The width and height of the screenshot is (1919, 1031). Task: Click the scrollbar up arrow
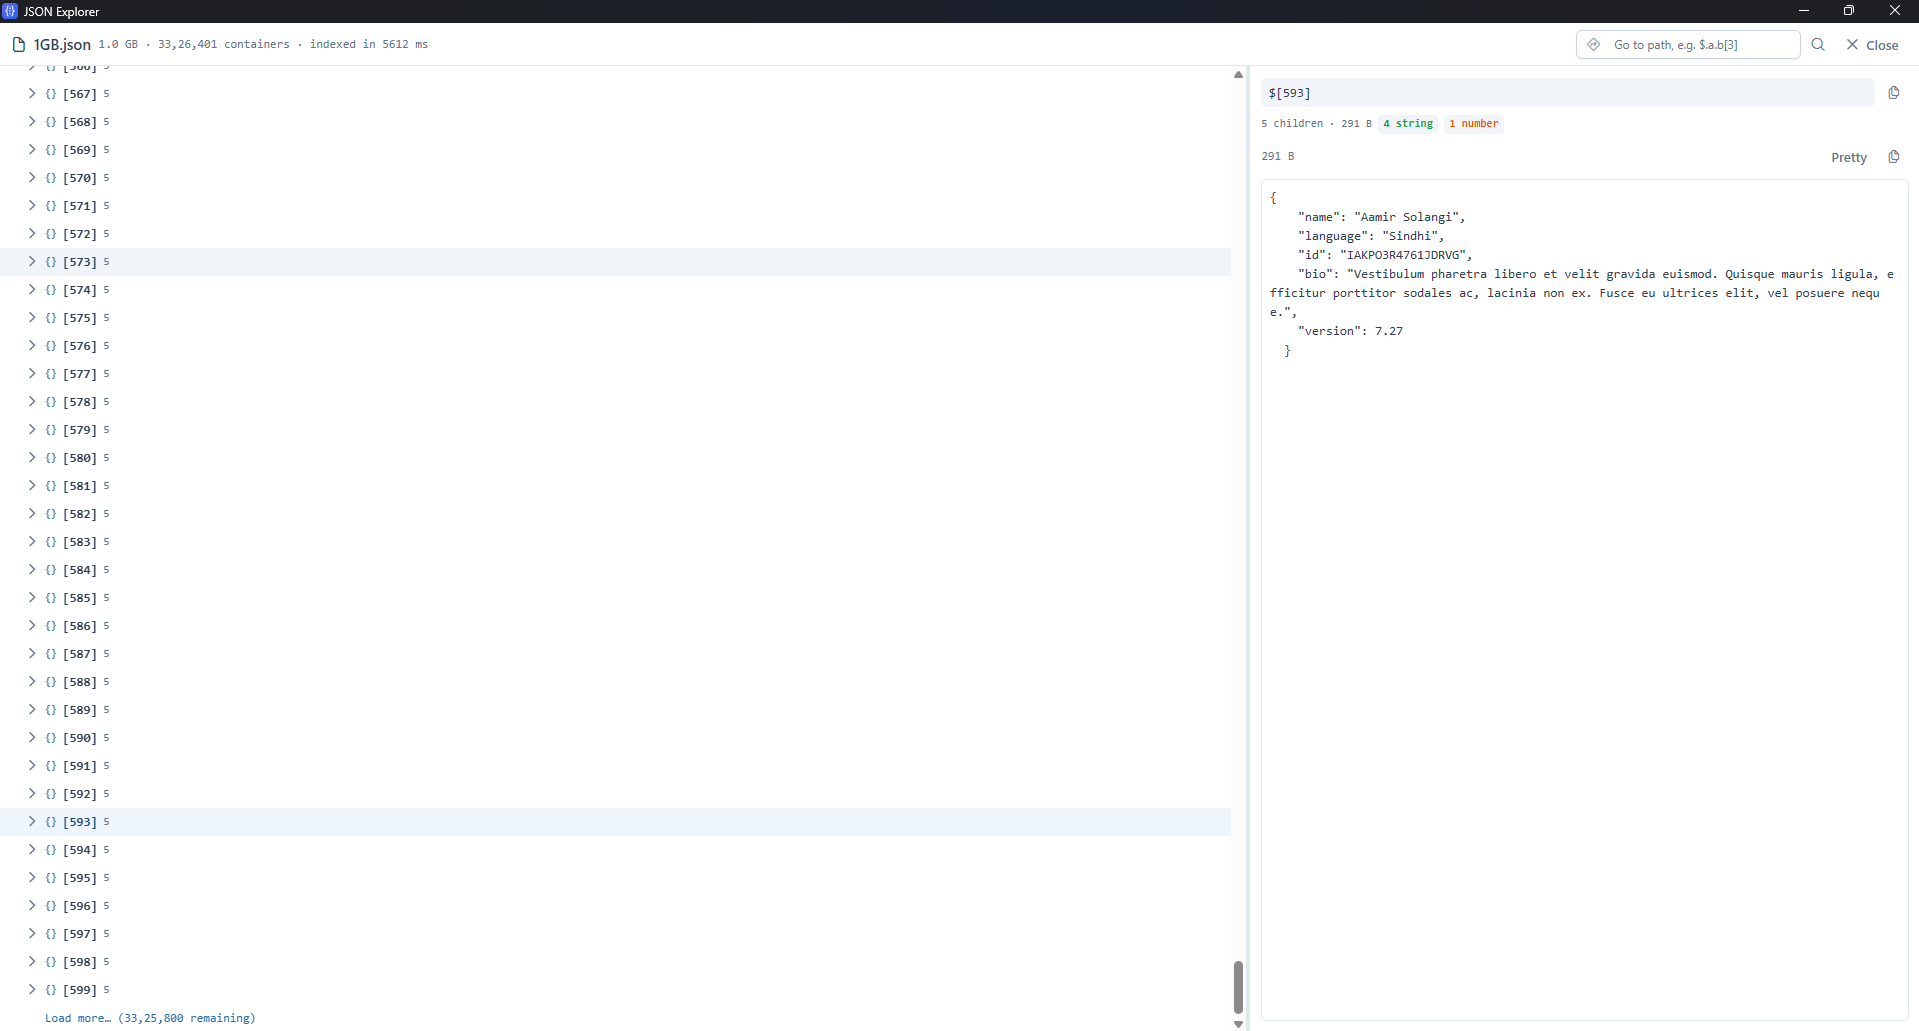coord(1238,75)
